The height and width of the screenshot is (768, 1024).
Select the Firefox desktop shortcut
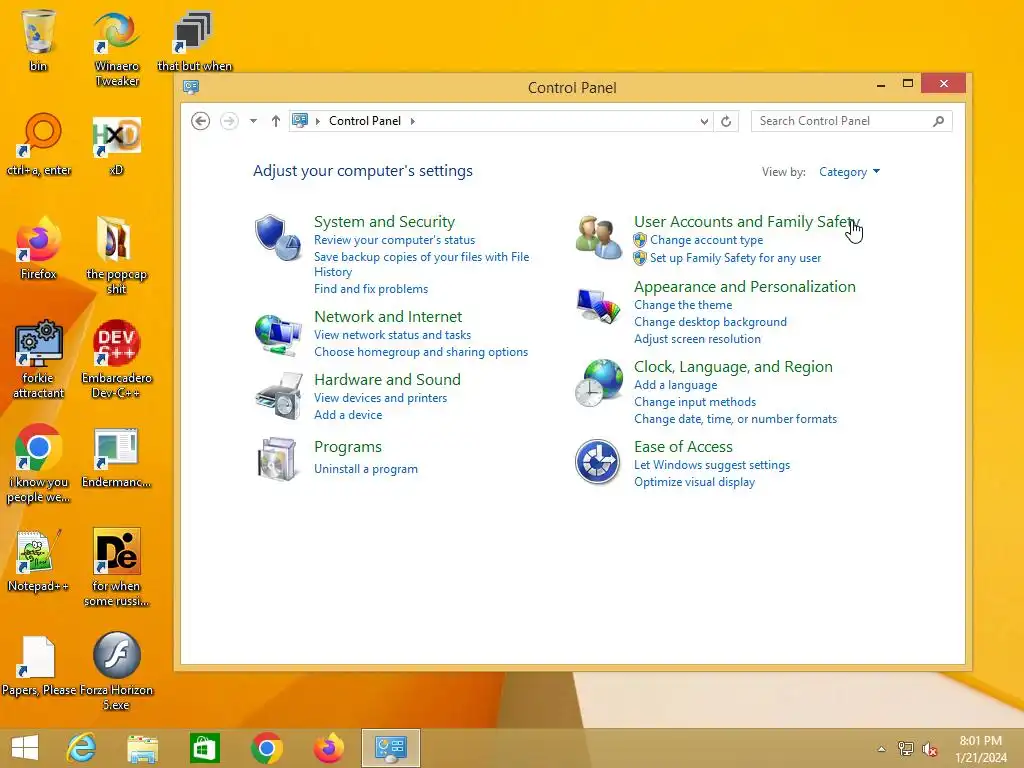tap(39, 248)
